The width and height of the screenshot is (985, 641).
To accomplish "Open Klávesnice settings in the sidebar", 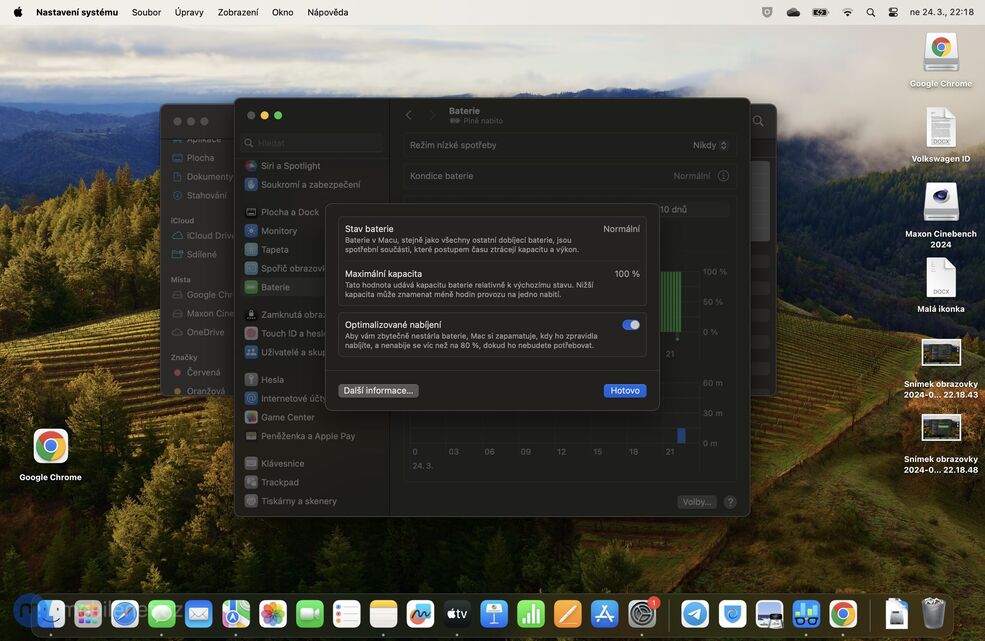I will (x=283, y=462).
